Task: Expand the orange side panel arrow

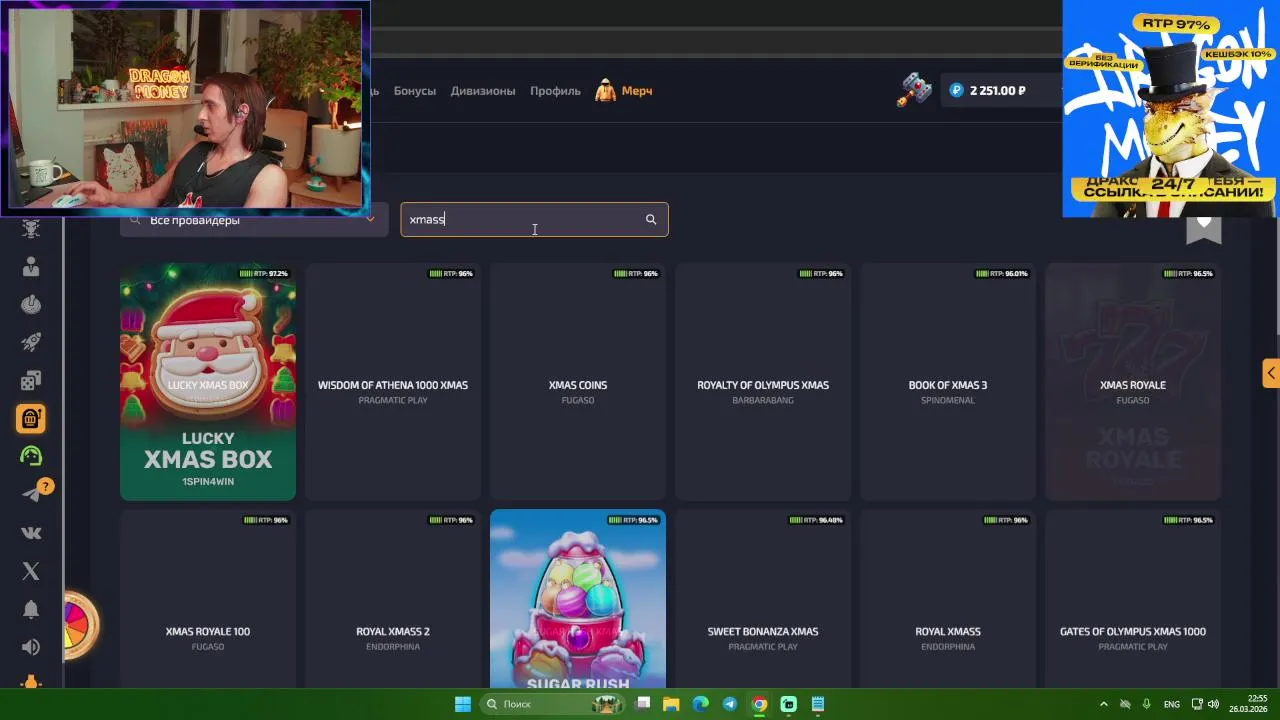Action: 1270,373
